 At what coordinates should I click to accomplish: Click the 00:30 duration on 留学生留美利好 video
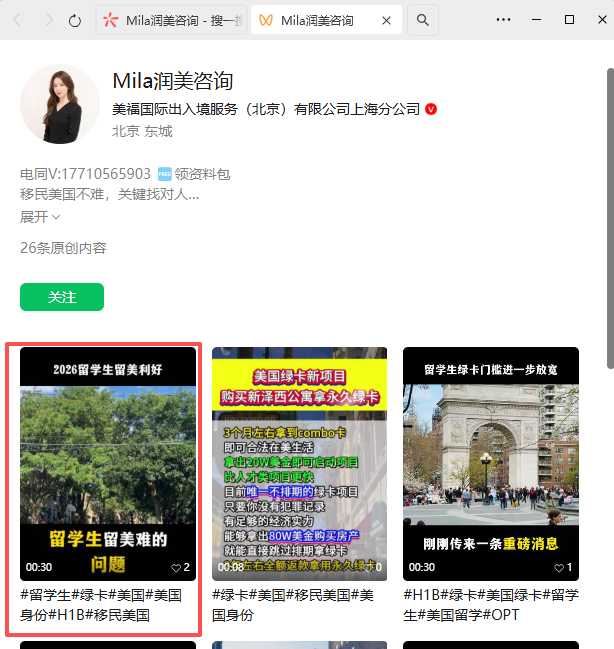[39, 567]
